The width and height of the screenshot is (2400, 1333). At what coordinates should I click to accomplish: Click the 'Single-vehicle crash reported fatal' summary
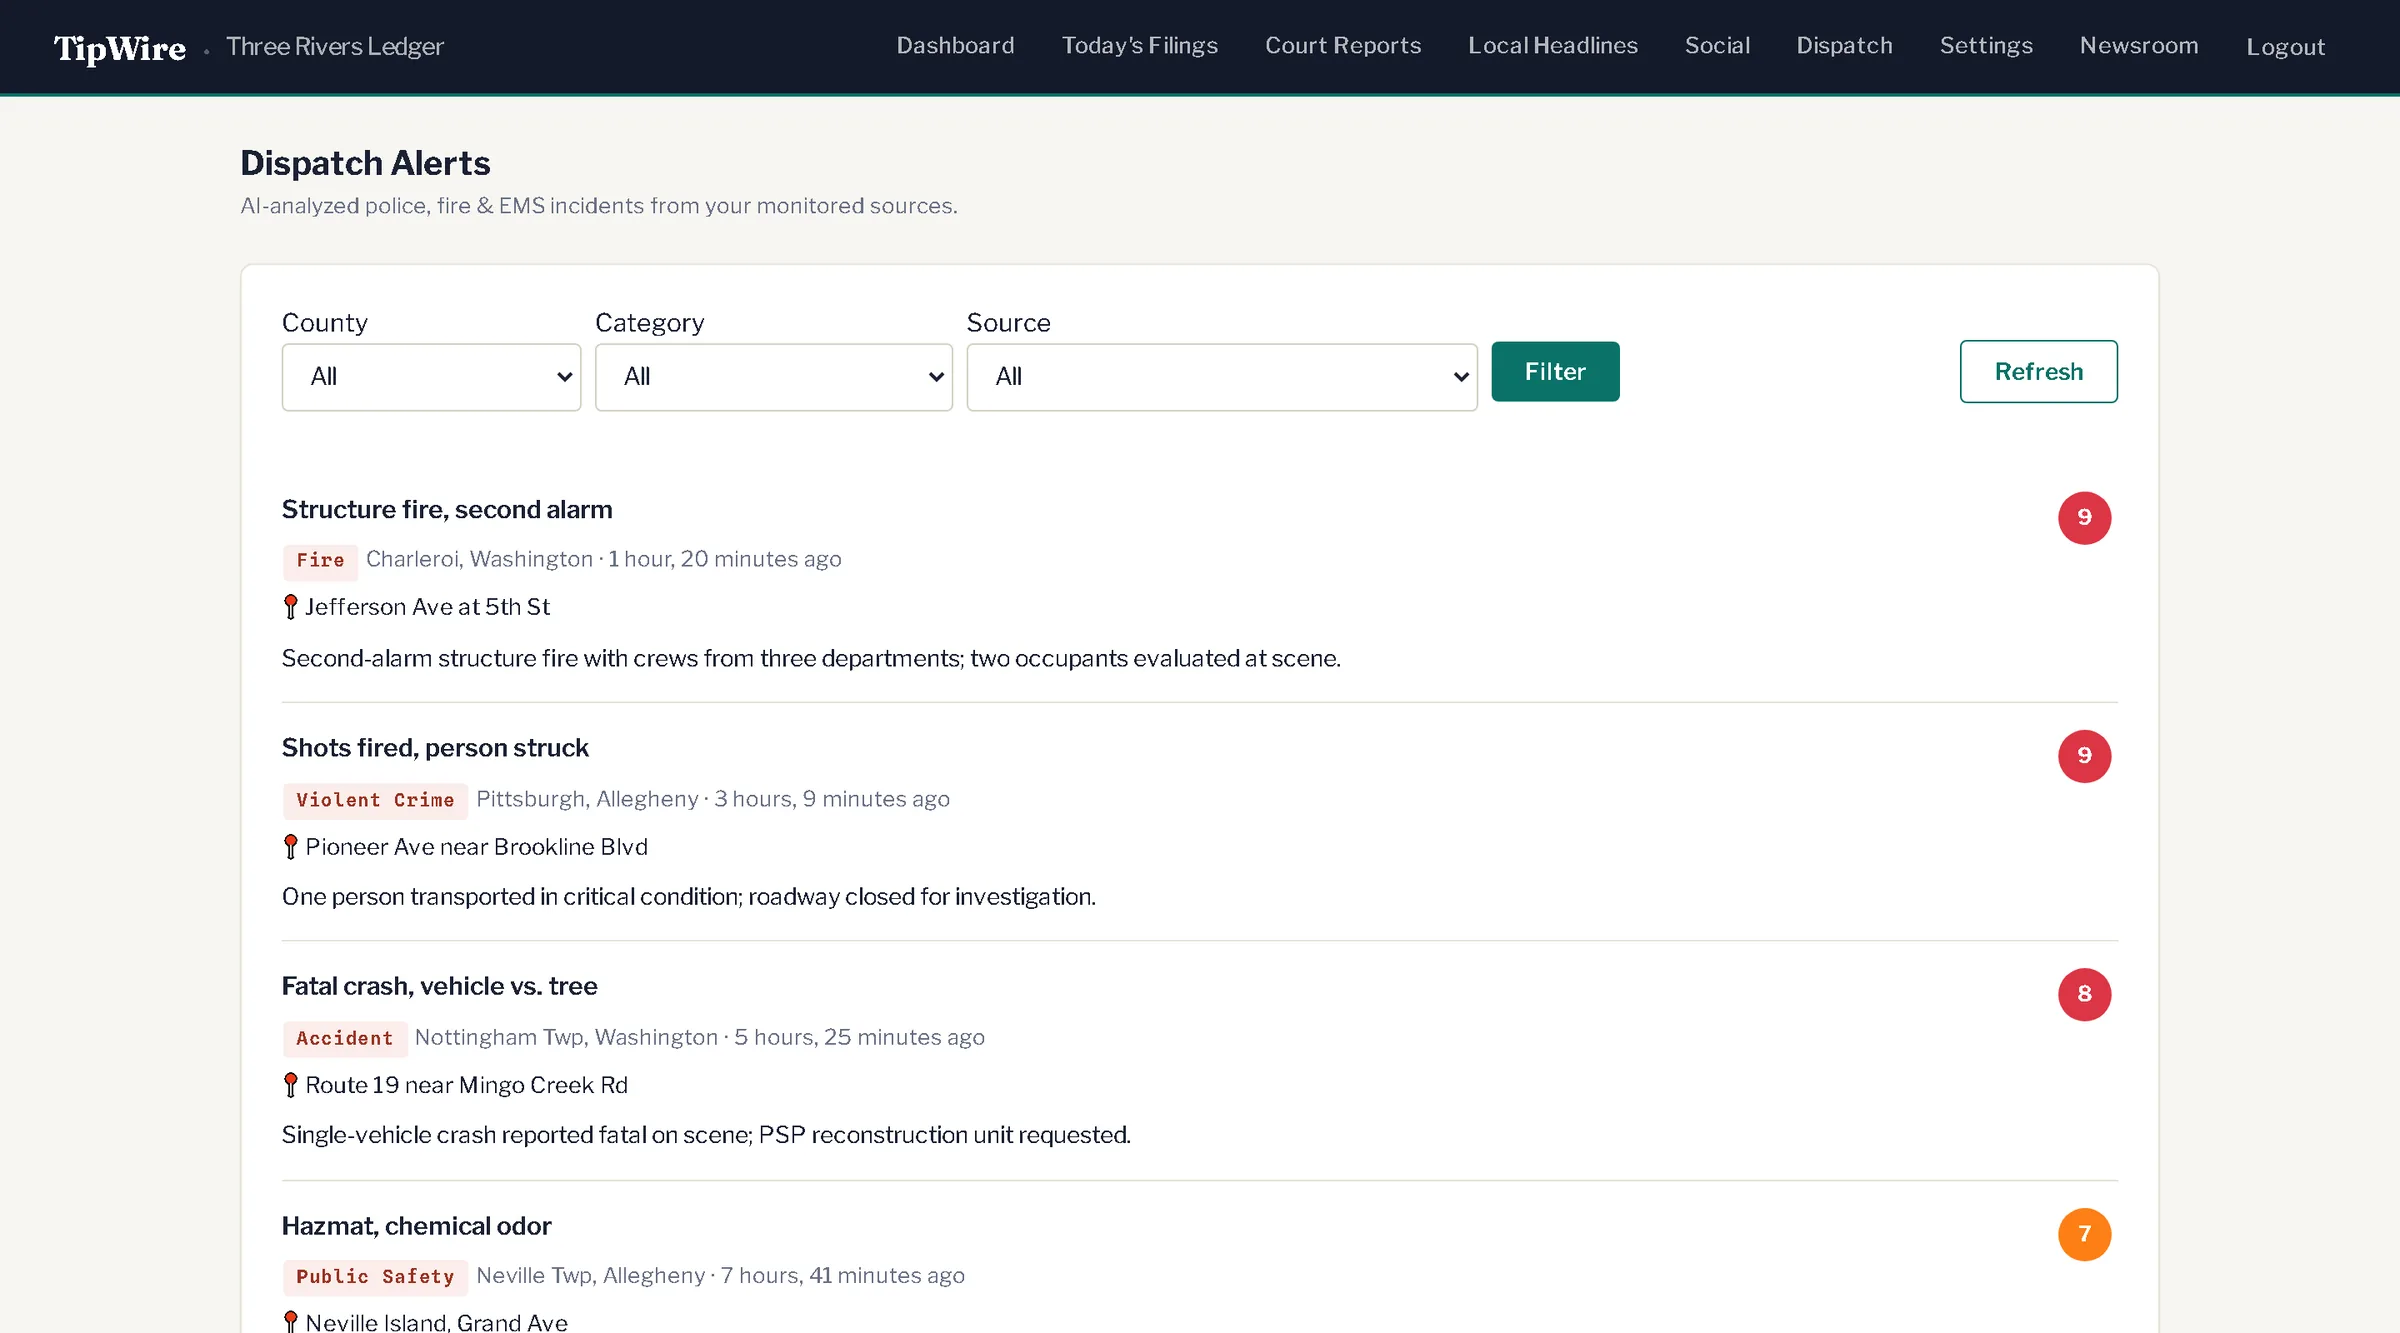(706, 1135)
